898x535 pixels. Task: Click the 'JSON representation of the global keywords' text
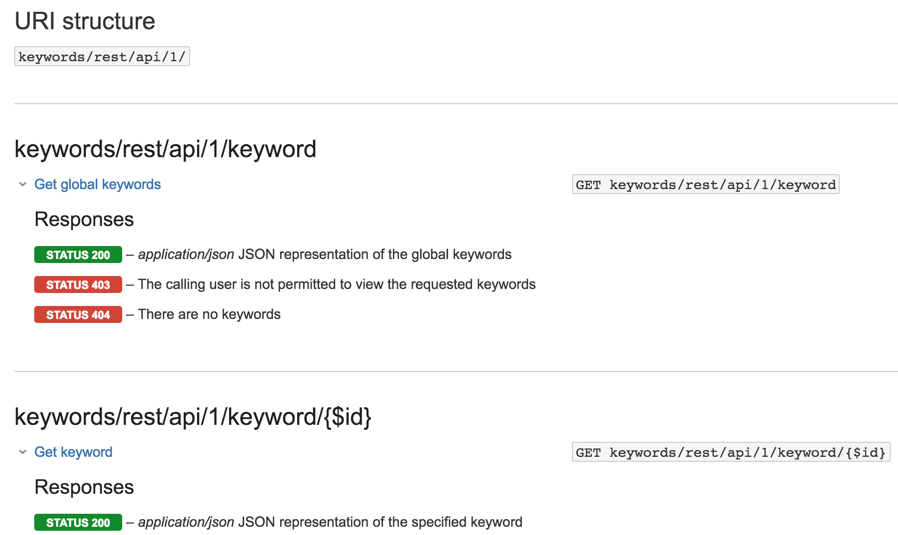[375, 254]
